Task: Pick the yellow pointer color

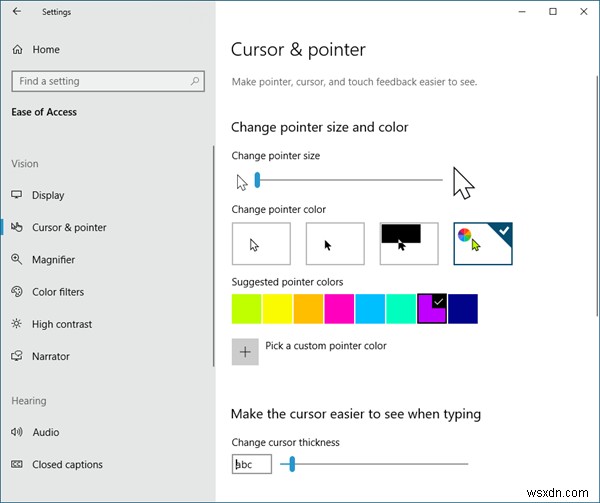Action: tap(277, 309)
